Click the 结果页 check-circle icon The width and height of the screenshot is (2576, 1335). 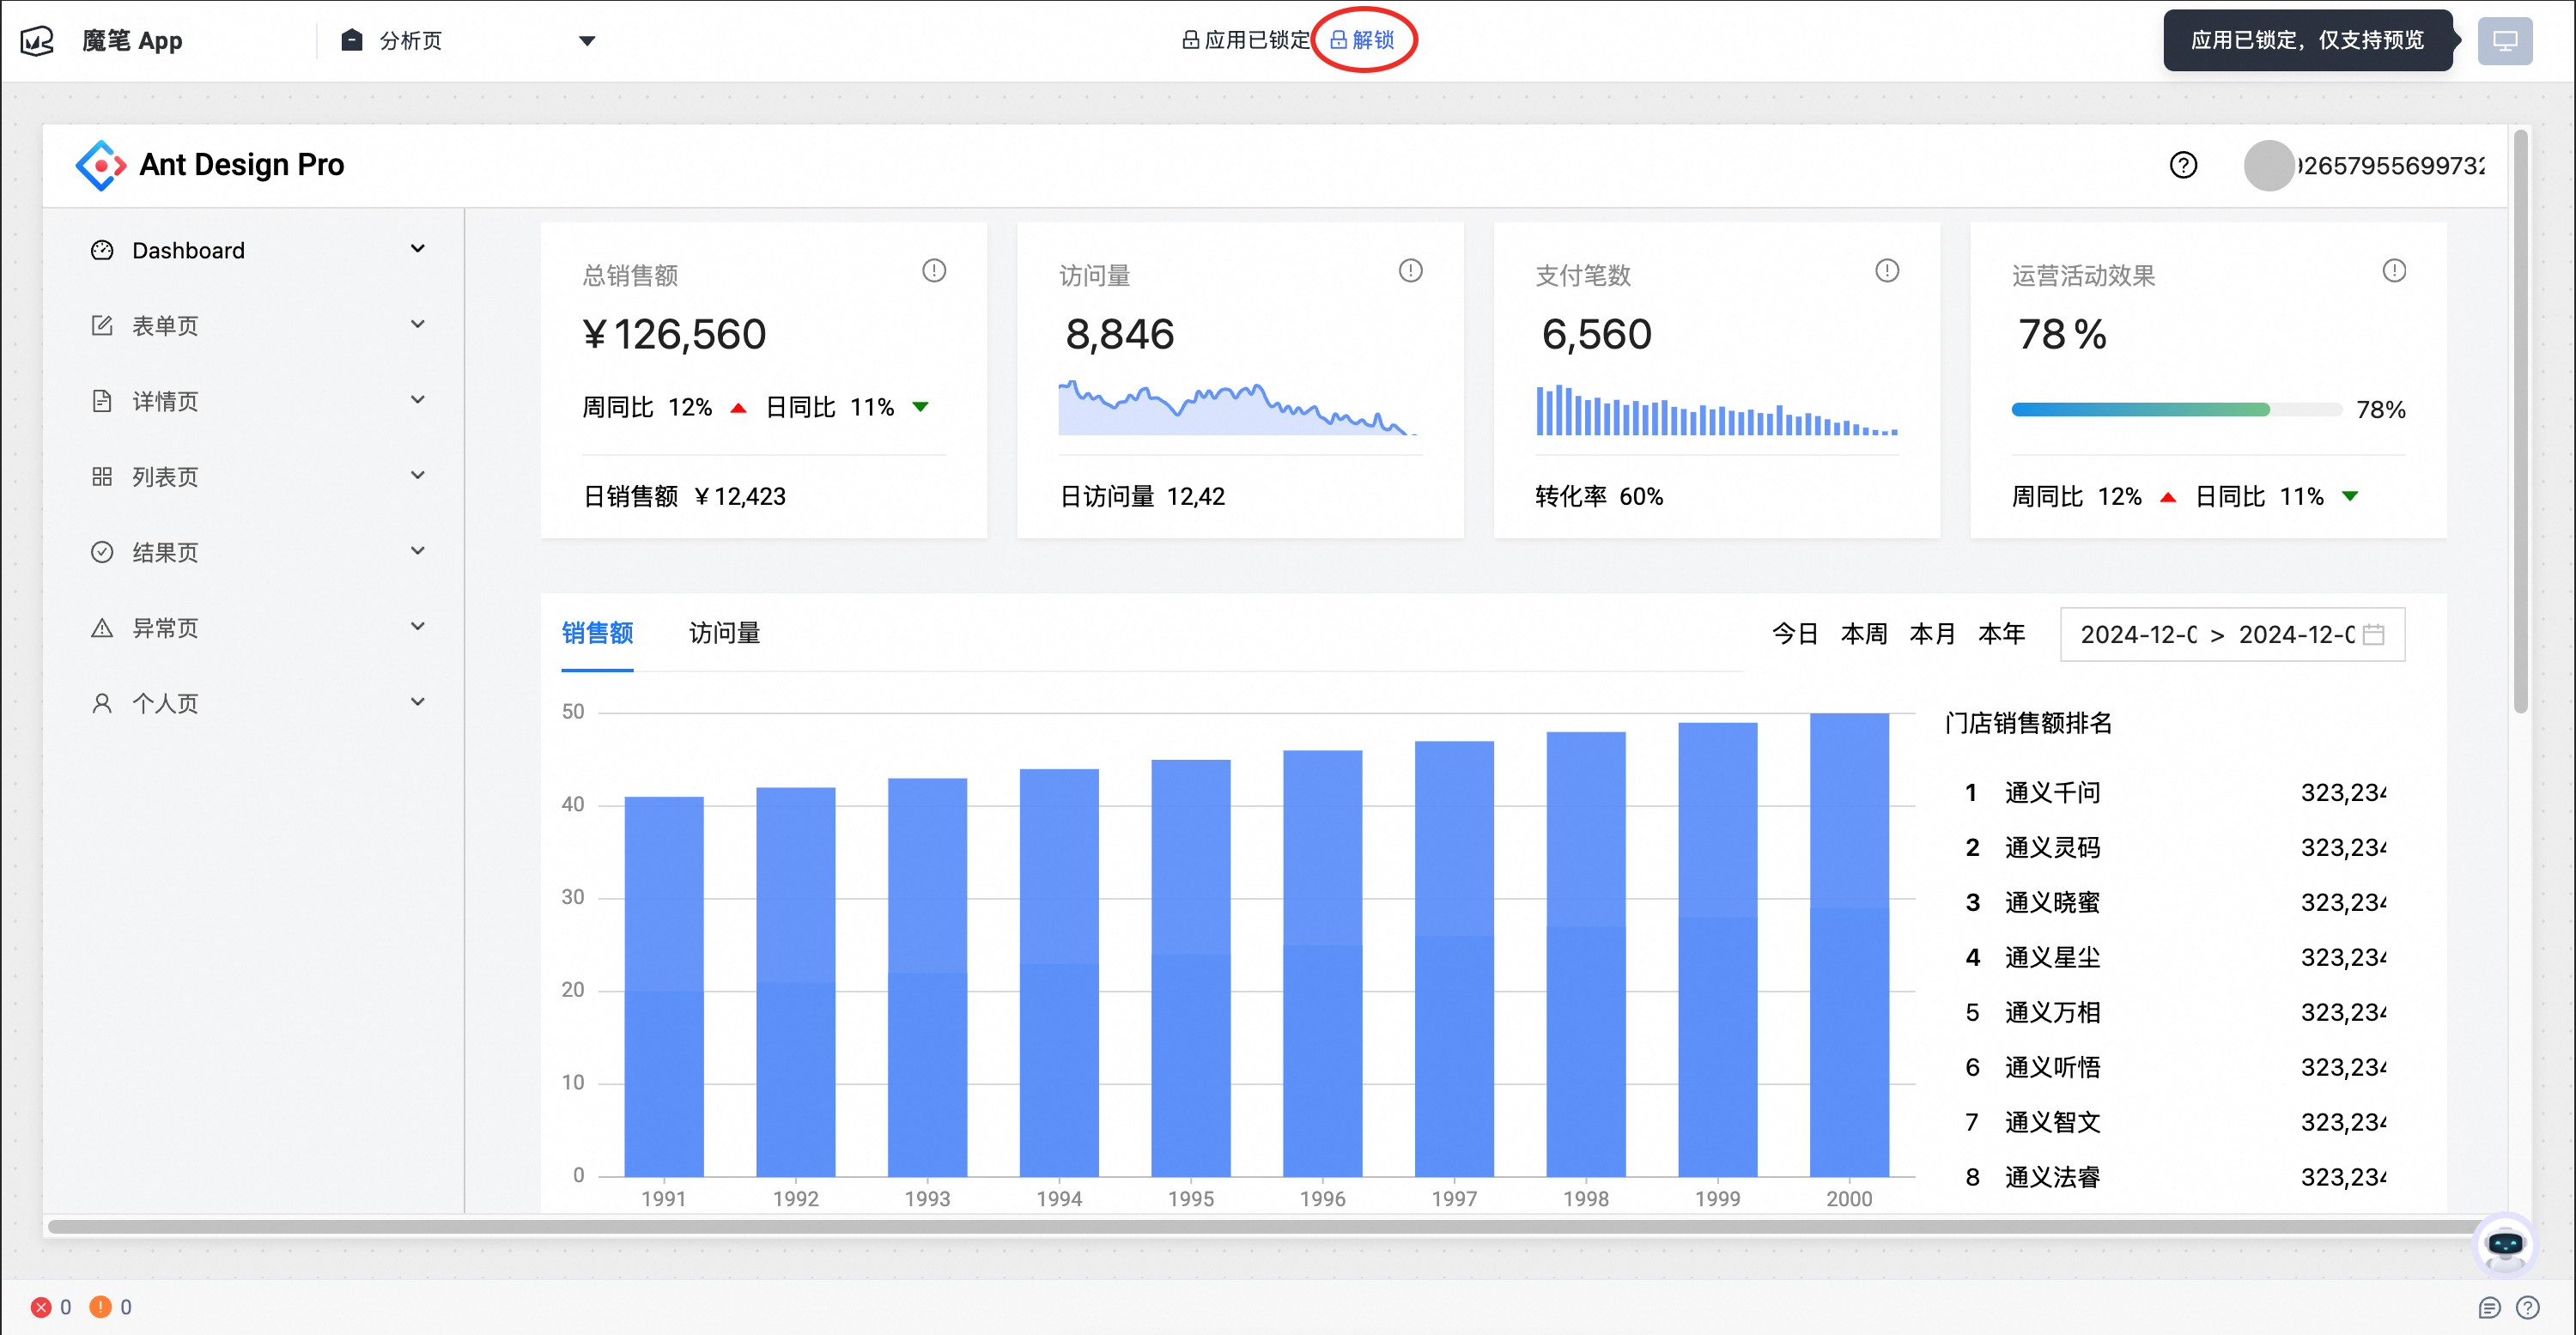[102, 552]
